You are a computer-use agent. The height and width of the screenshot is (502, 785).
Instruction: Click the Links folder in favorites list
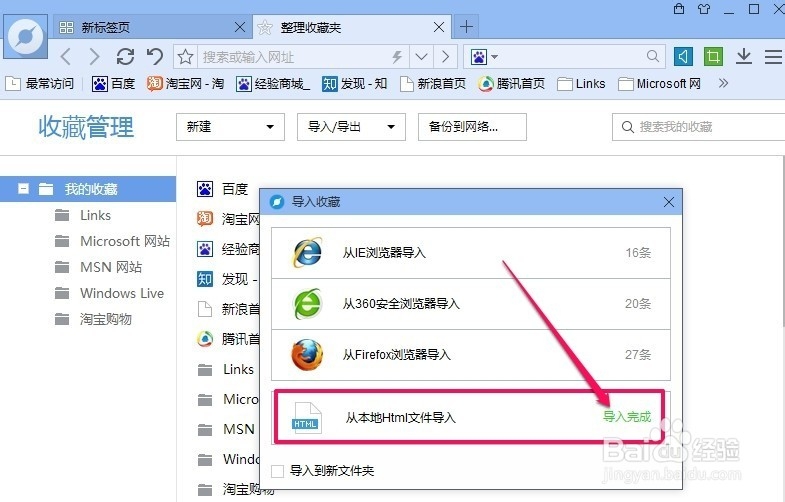pyautogui.click(x=226, y=369)
